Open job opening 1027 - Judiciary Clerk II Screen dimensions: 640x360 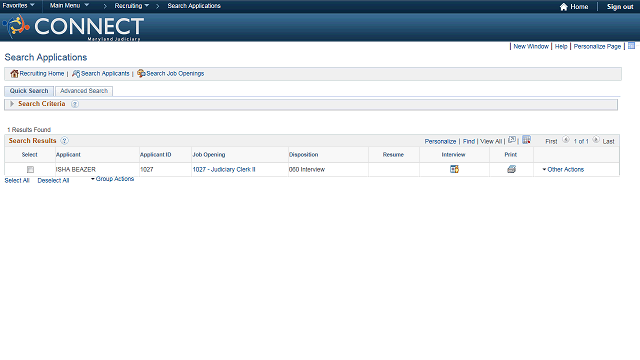224,169
